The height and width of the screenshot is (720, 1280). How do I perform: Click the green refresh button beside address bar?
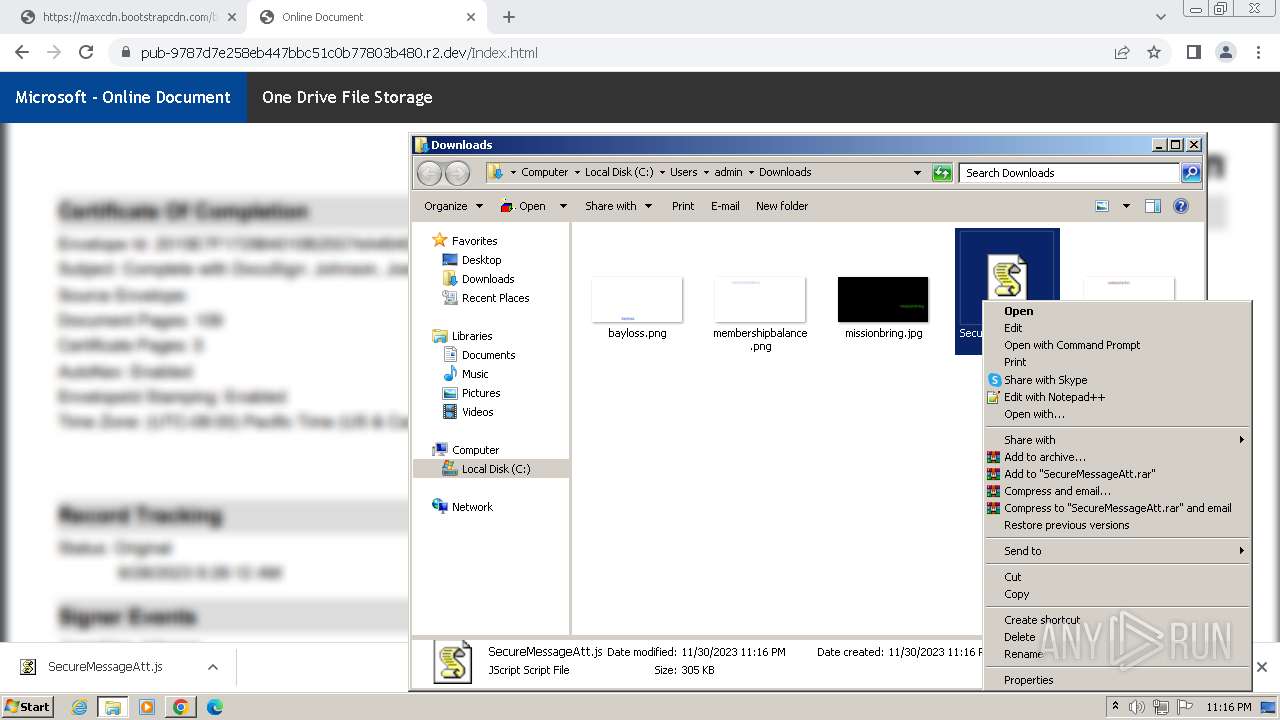coord(942,173)
